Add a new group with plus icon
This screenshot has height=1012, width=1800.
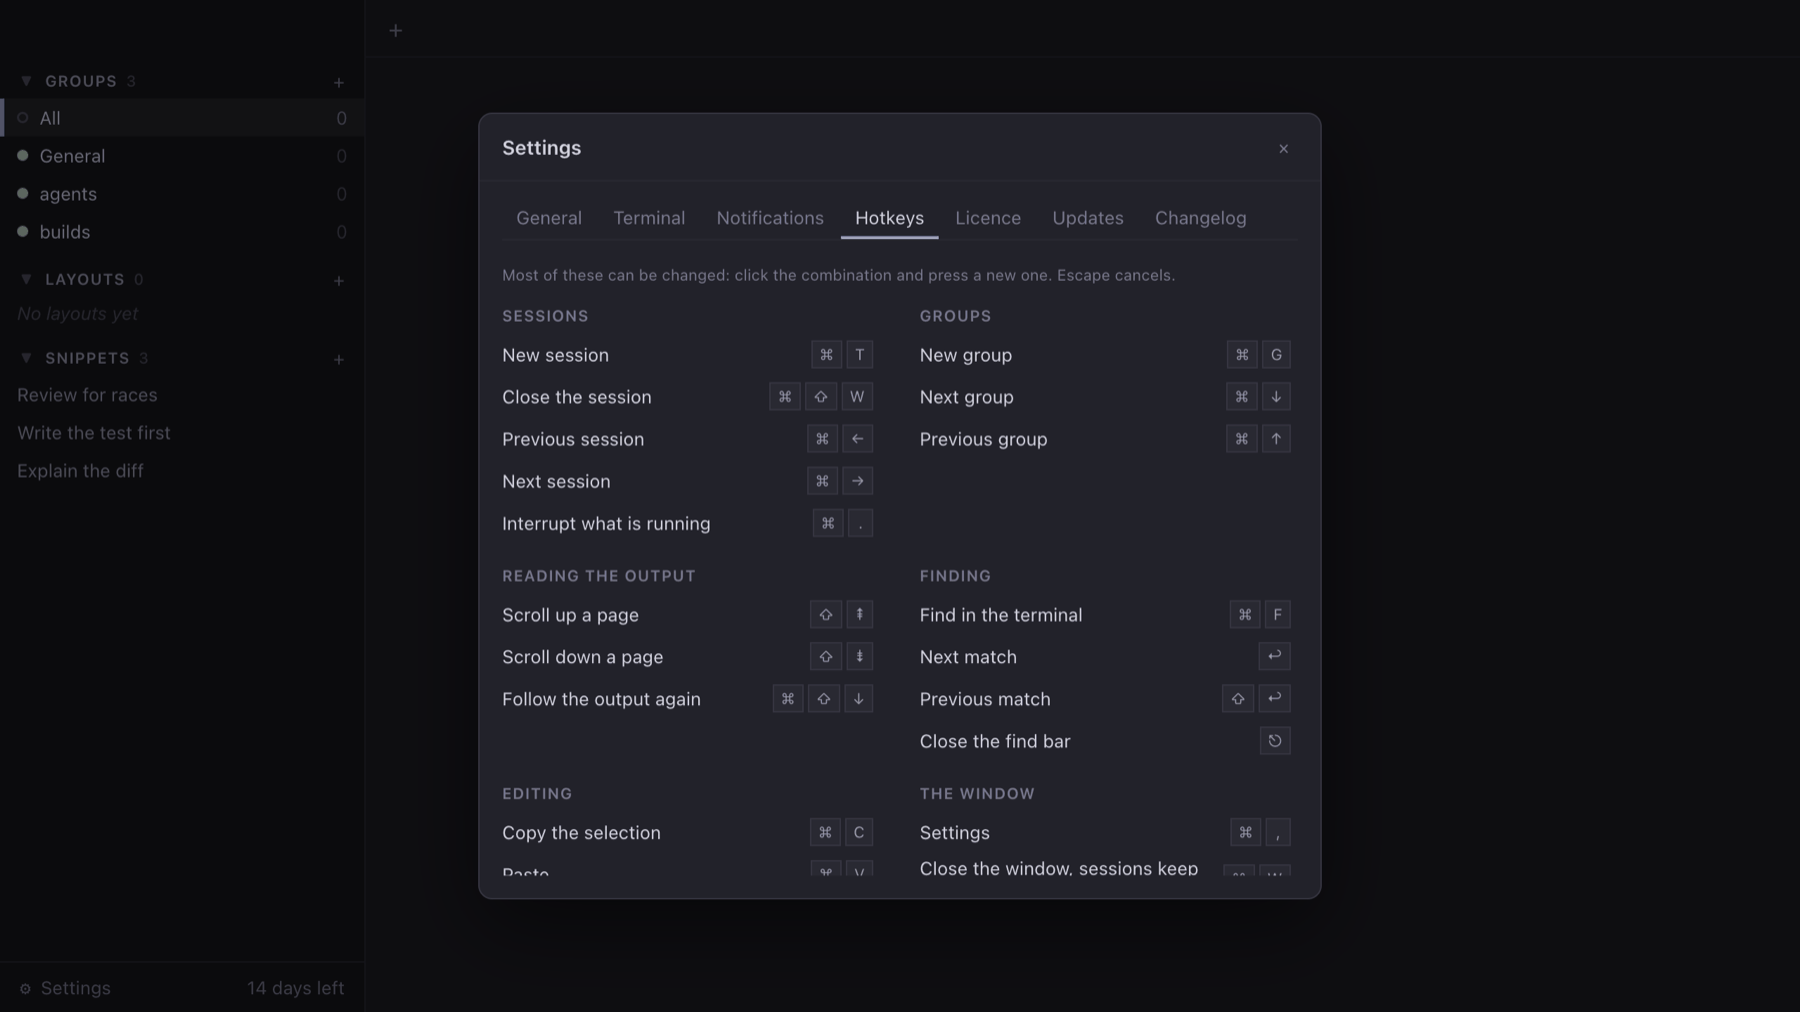339,82
